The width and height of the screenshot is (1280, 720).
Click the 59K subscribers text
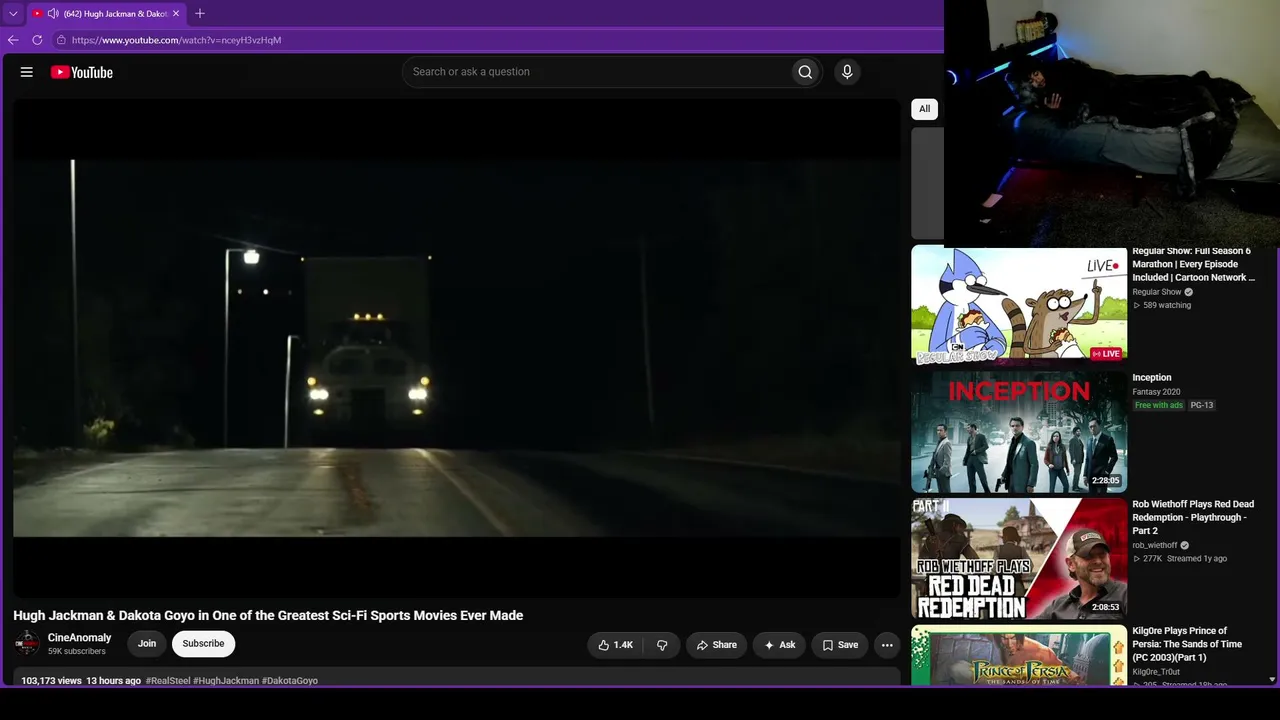(x=77, y=652)
